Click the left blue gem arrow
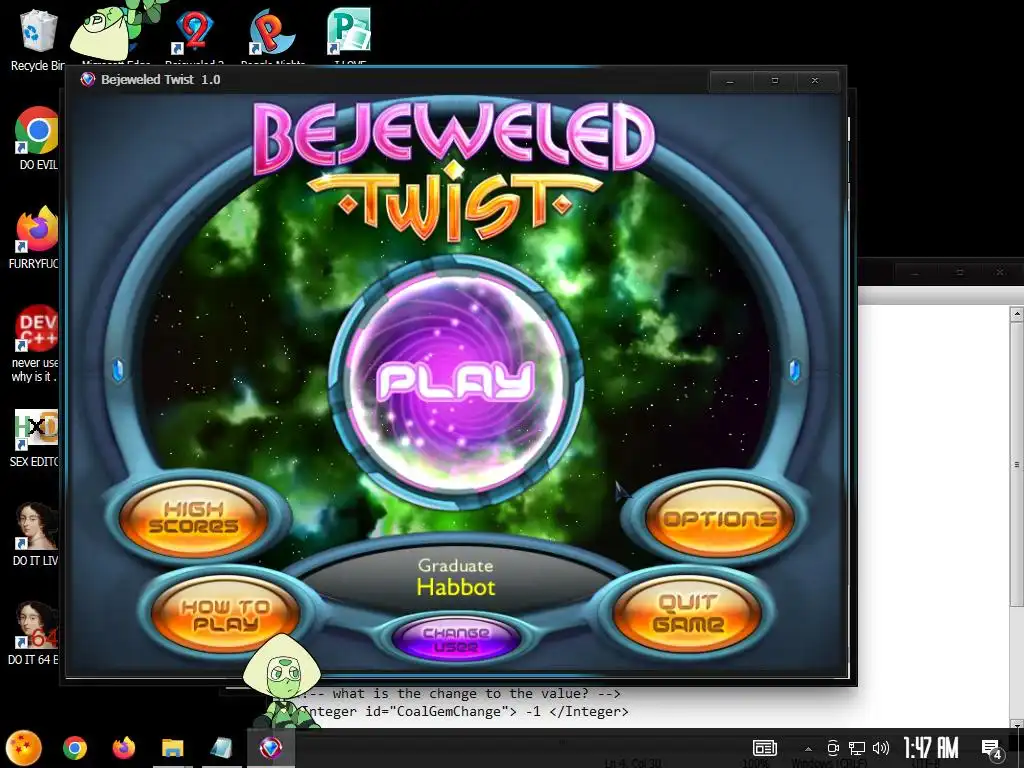This screenshot has width=1024, height=768. [118, 370]
